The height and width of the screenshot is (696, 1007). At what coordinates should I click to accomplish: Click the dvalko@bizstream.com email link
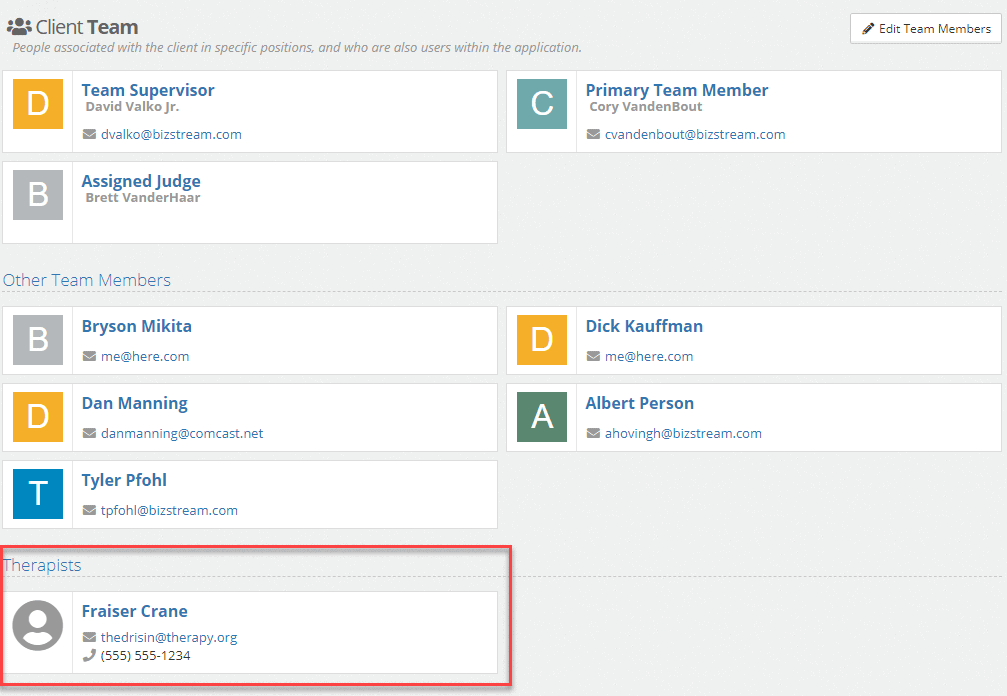(x=171, y=134)
